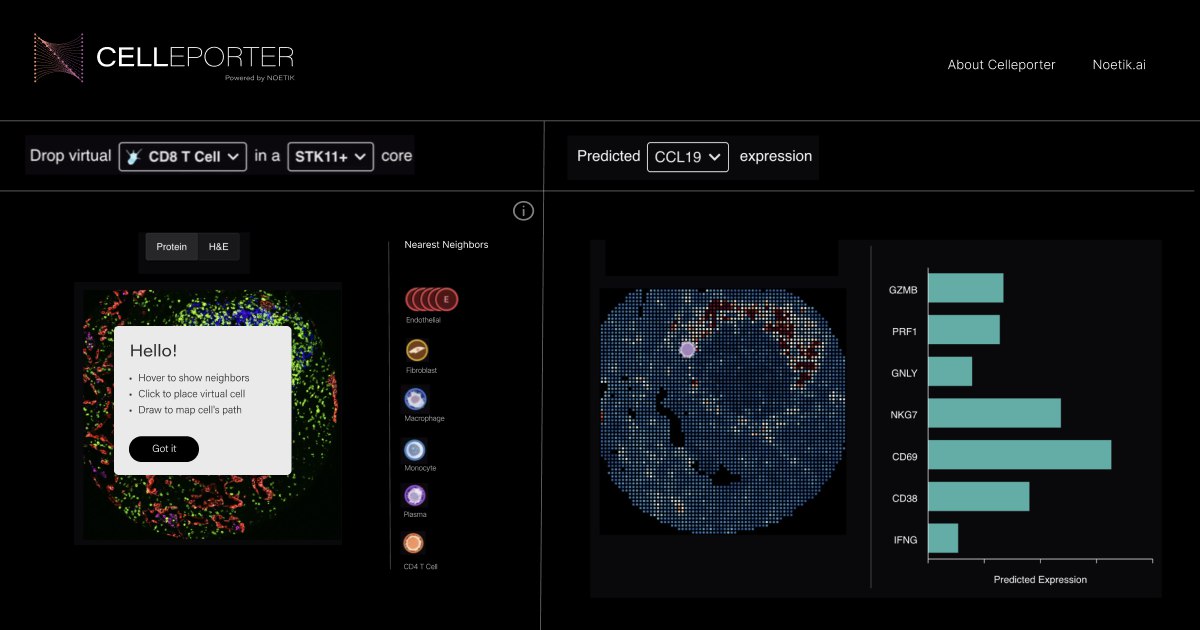Viewport: 1200px width, 630px height.
Task: Switch view to H&E
Action: click(218, 247)
